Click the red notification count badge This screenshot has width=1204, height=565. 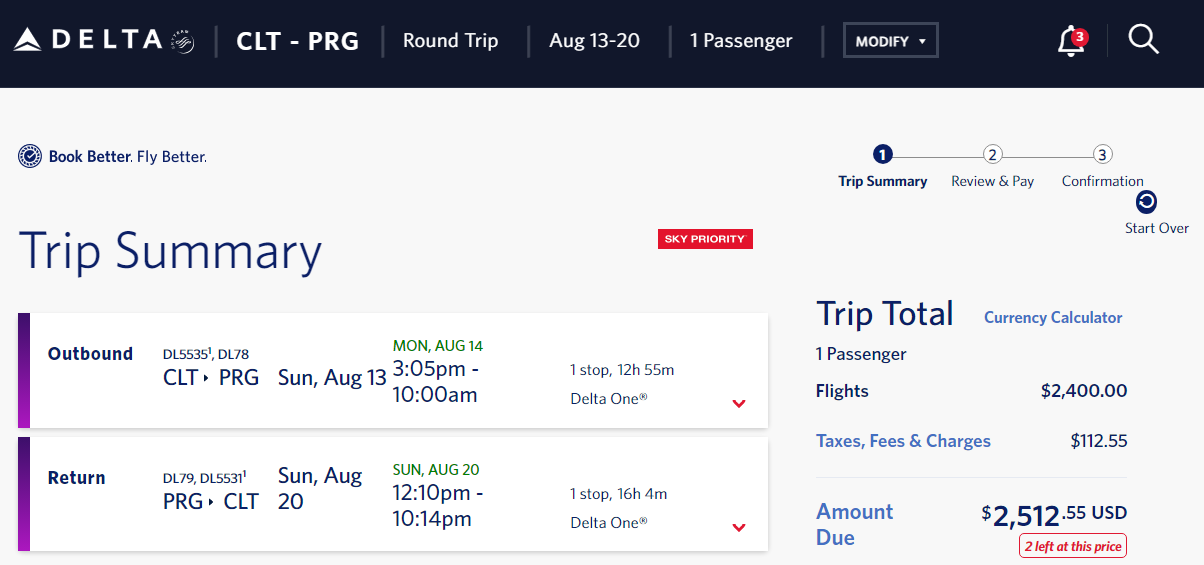pos(1079,37)
